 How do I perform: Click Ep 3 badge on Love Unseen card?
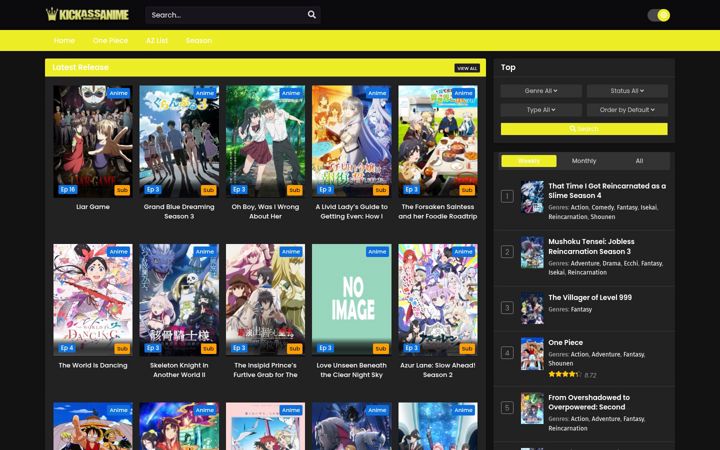click(325, 348)
